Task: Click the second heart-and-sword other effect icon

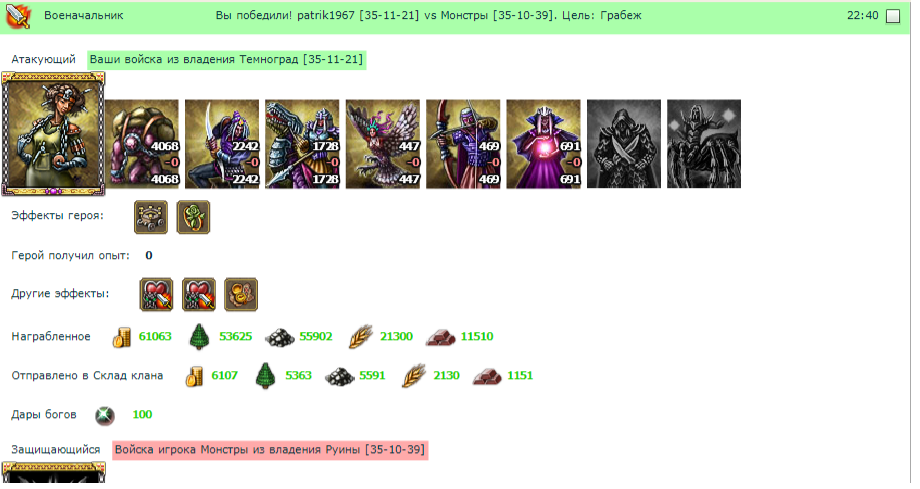Action: pyautogui.click(x=198, y=294)
